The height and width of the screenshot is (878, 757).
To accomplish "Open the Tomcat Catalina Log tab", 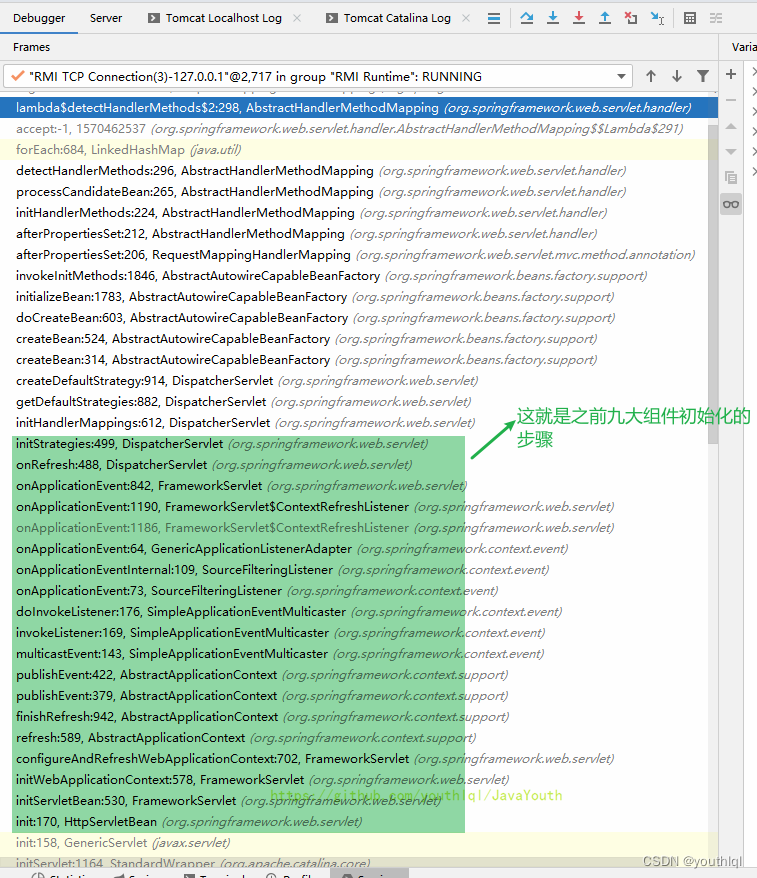I will 397,18.
